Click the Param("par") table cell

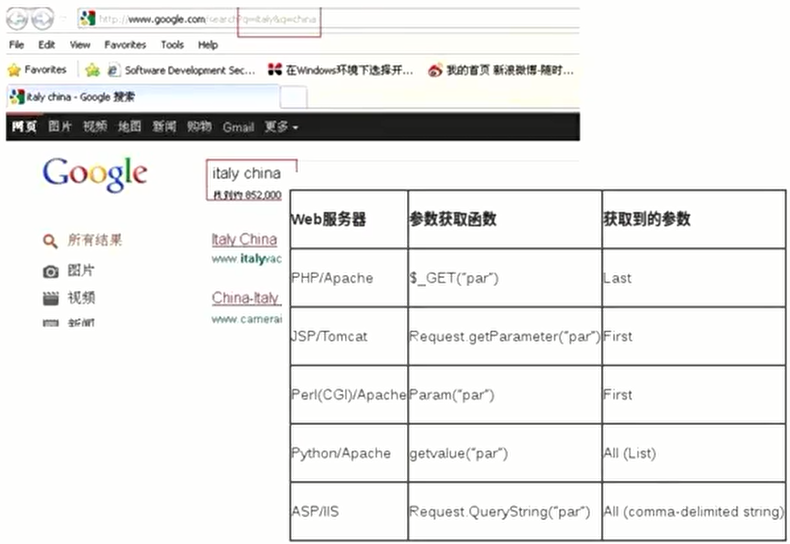pos(504,394)
